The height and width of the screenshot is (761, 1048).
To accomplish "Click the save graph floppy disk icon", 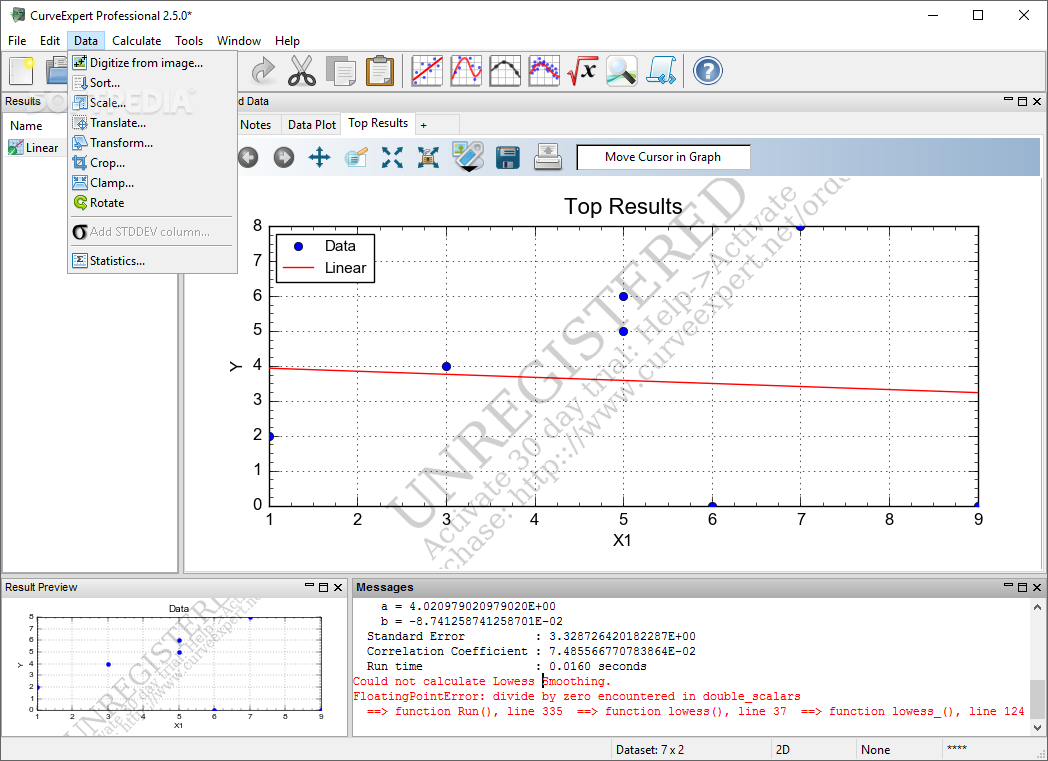I will (x=508, y=158).
